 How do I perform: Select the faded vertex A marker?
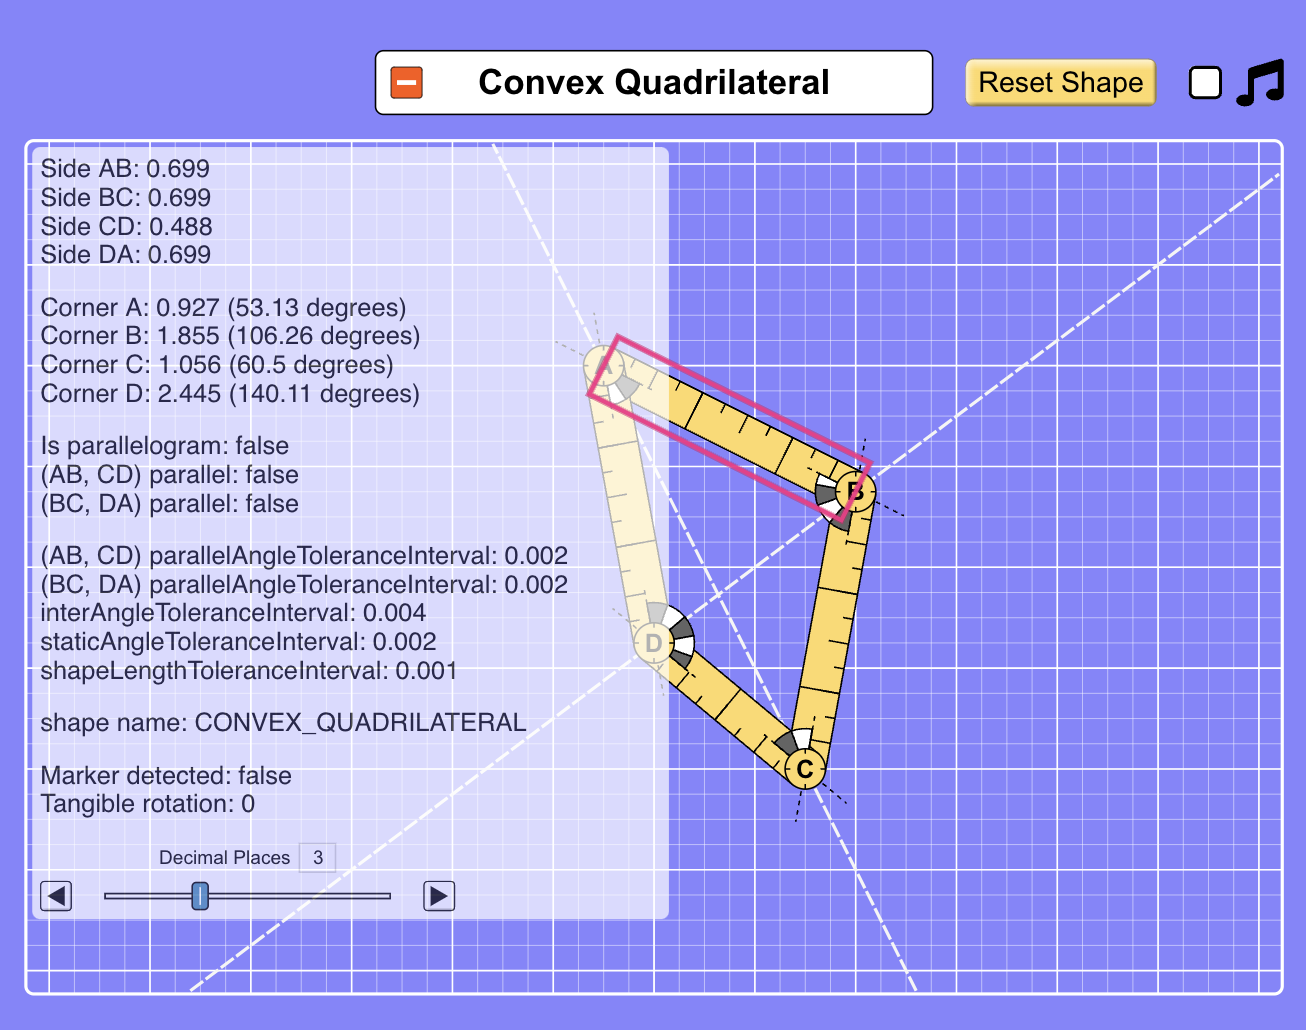pyautogui.click(x=607, y=367)
